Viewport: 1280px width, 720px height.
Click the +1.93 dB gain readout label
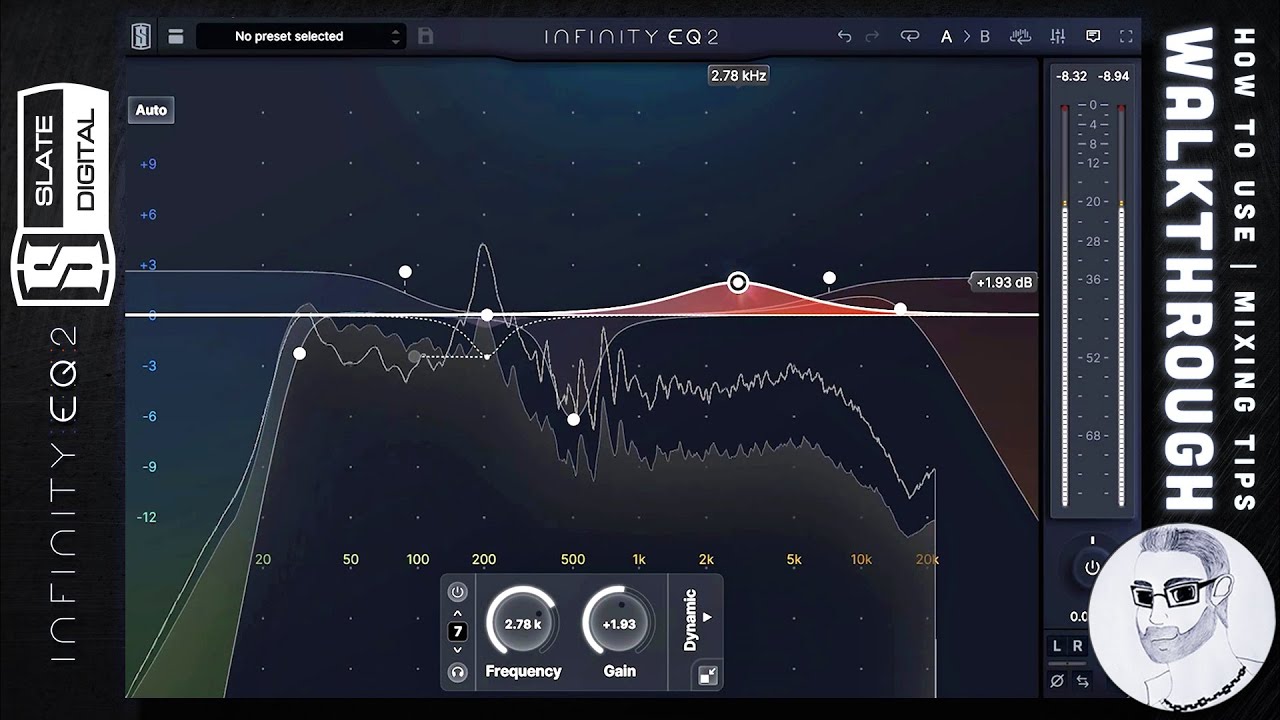1004,283
